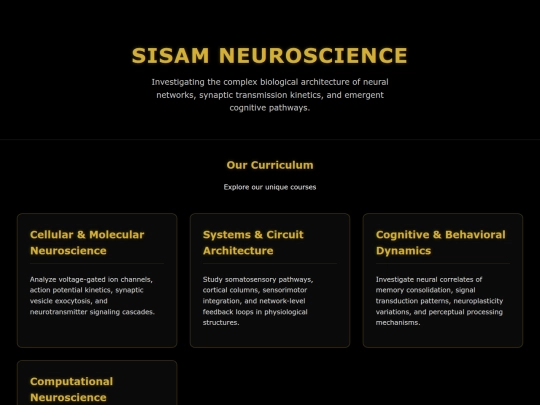Open the Cellular & Molecular Neuroscience card title
Viewport: 540px width, 405px height.
tap(87, 242)
